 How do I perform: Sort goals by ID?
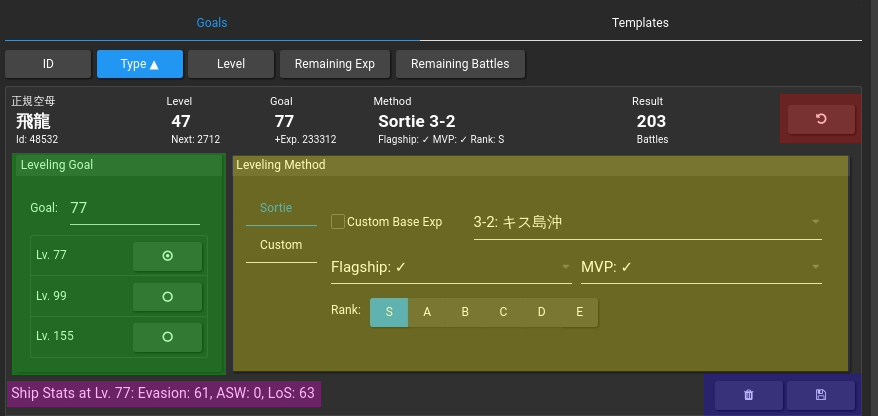(x=48, y=64)
